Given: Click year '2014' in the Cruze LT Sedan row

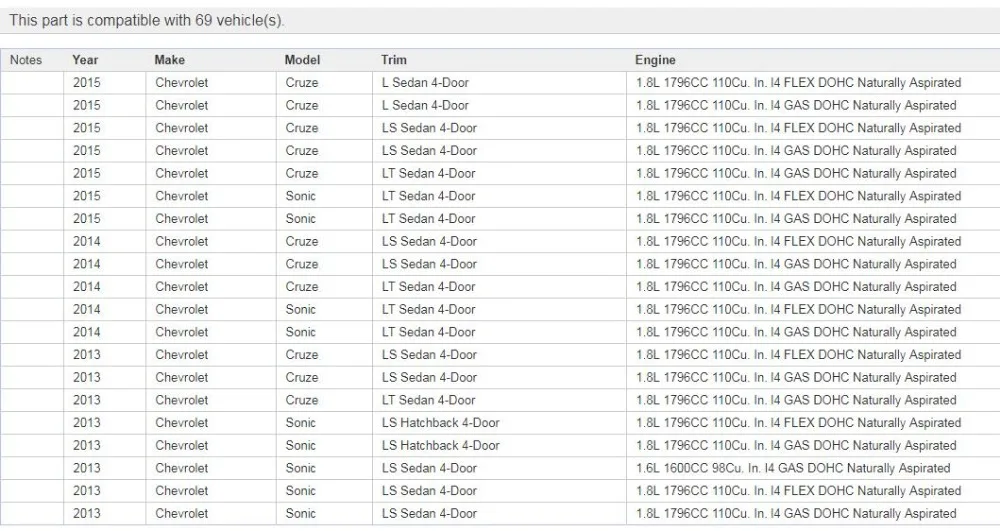Looking at the screenshot, I should coord(87,287).
